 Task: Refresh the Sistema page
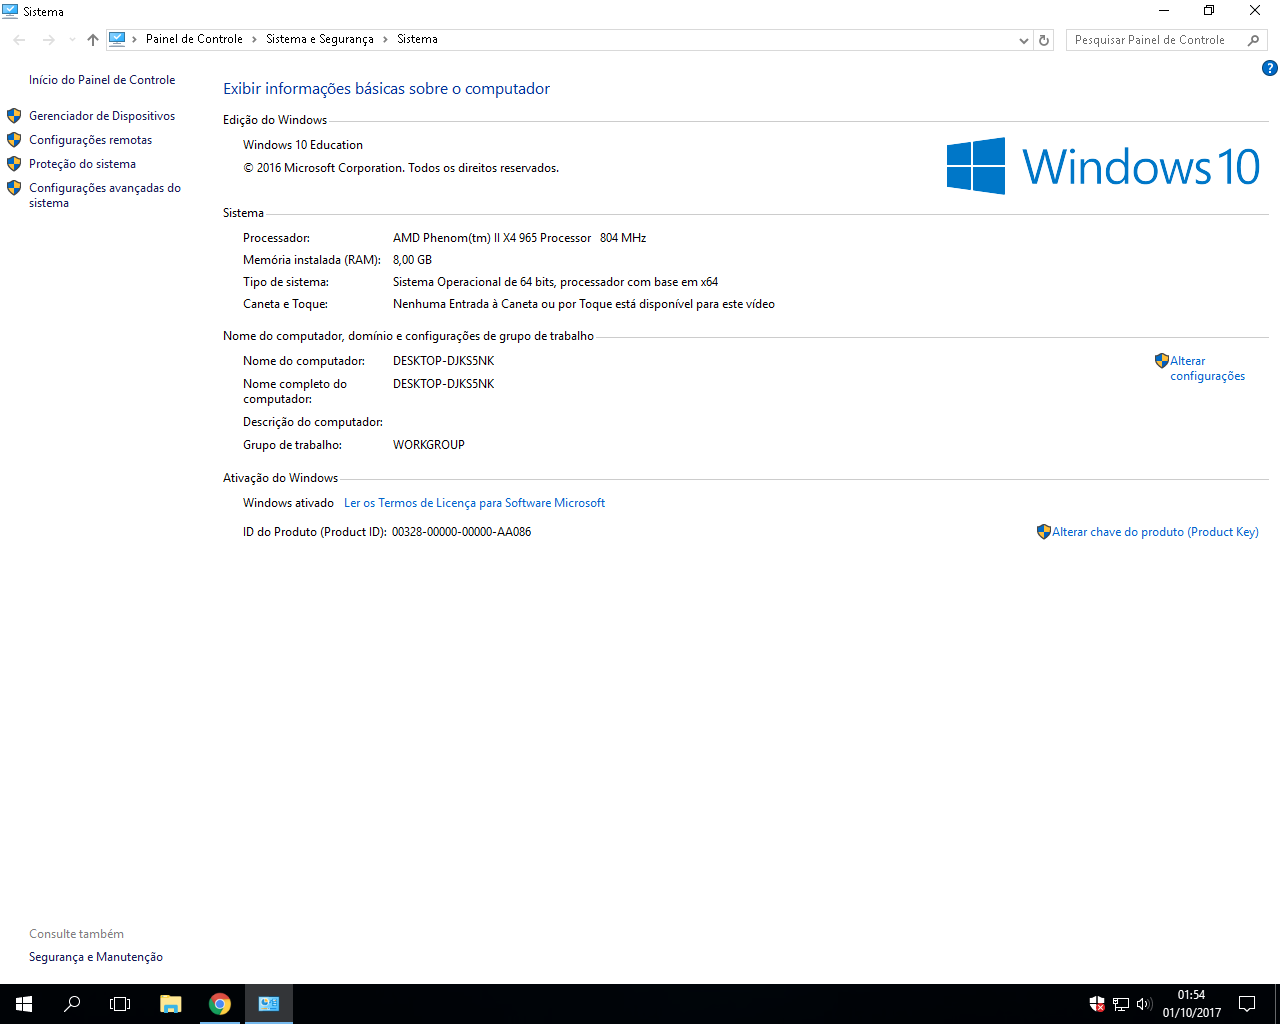[x=1044, y=40]
